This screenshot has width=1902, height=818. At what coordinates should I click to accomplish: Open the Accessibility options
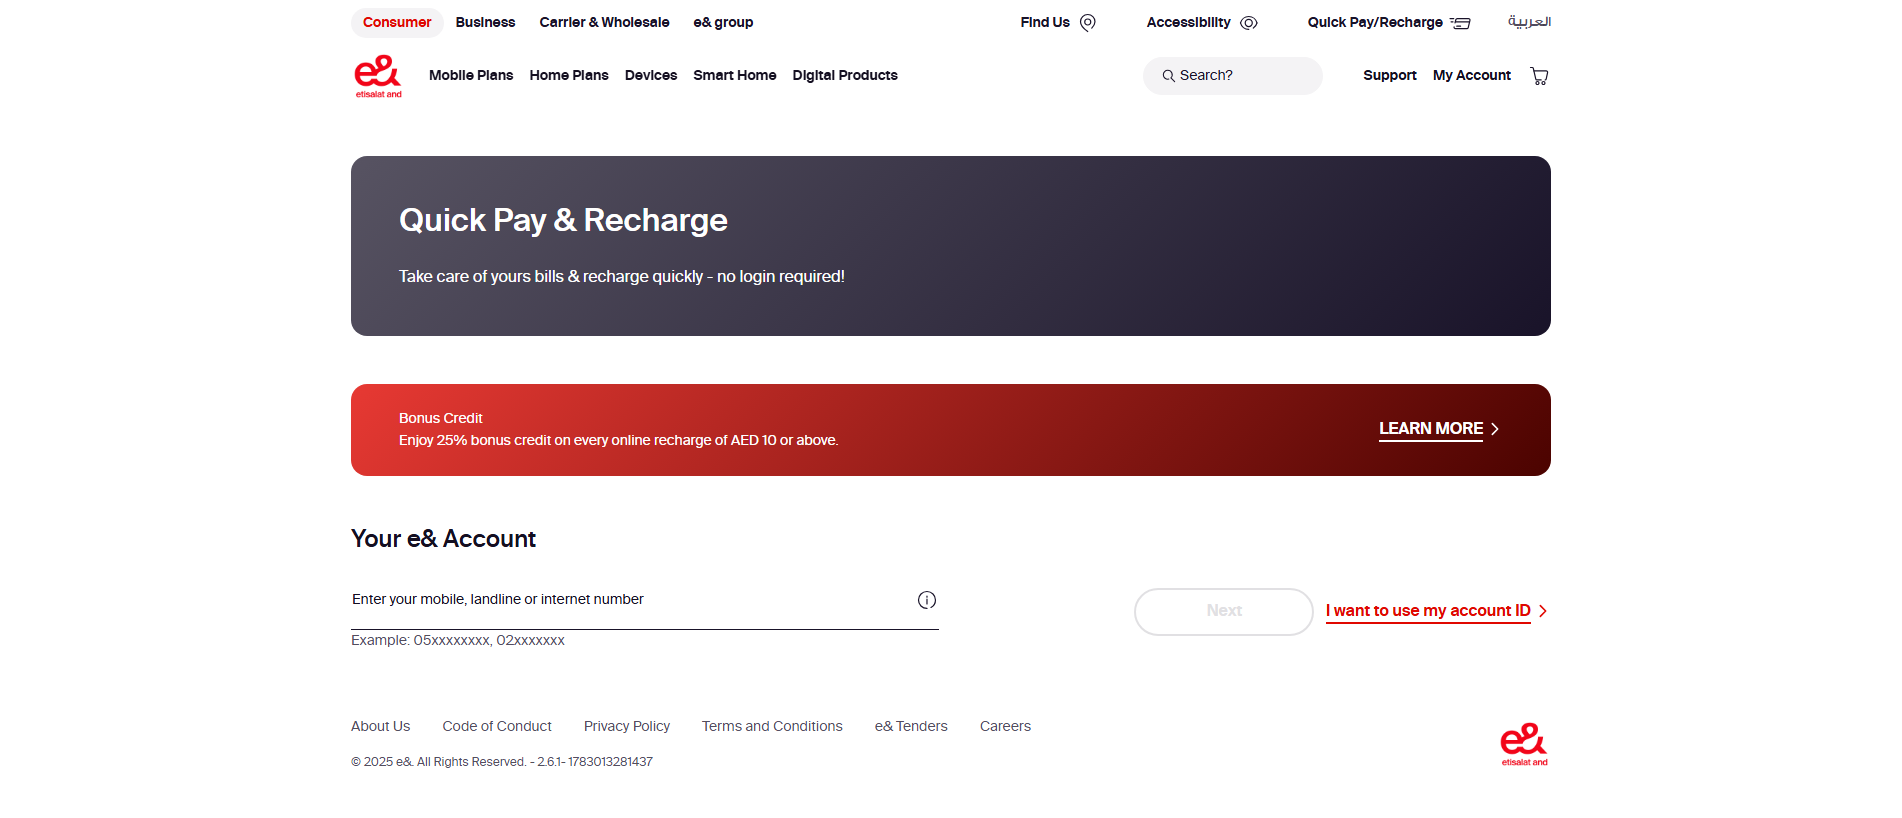pyautogui.click(x=1188, y=22)
